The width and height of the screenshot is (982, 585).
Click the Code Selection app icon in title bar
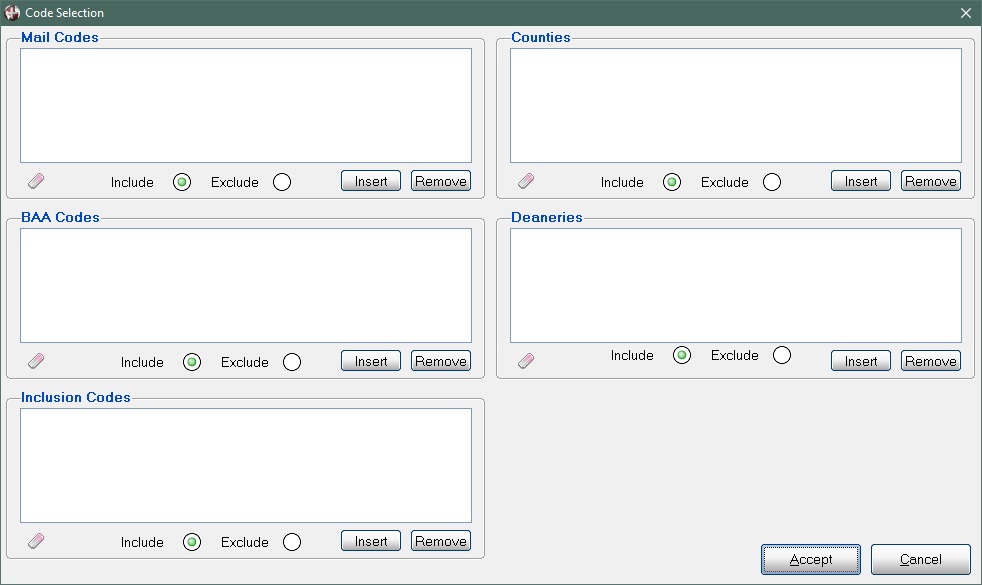tap(12, 13)
